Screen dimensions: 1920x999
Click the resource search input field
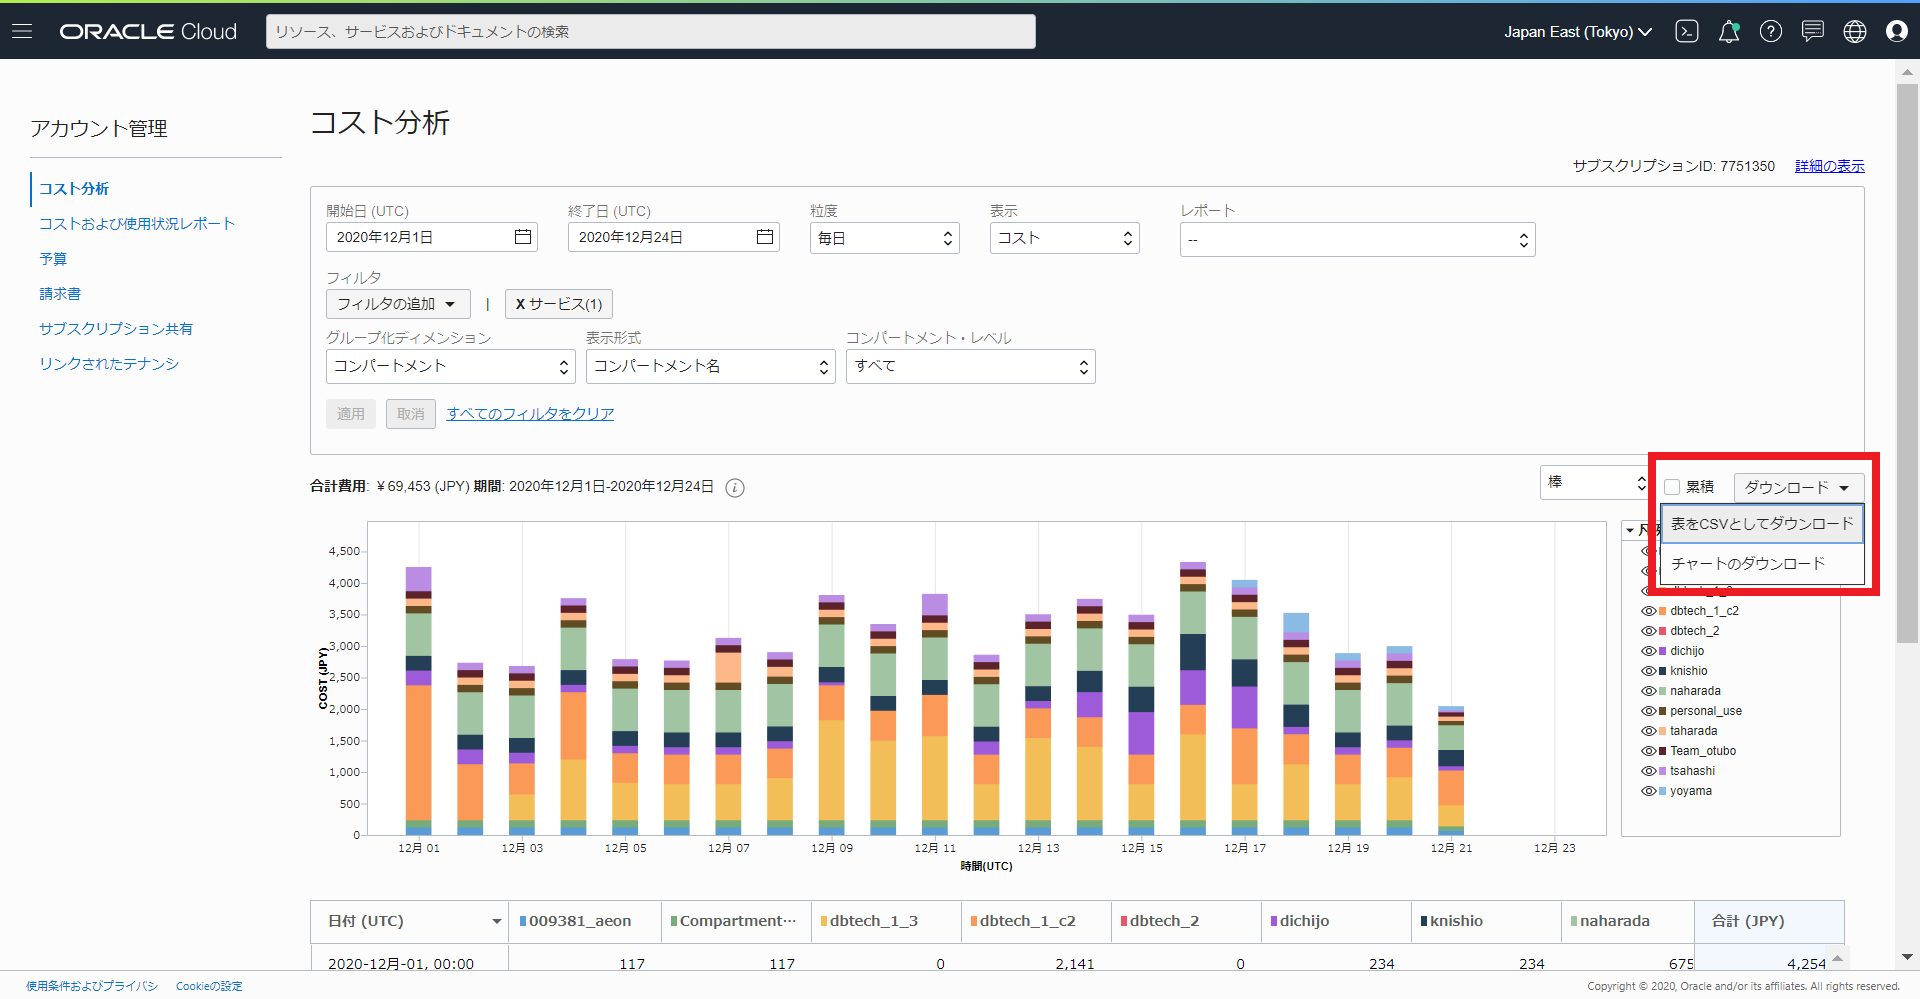click(650, 32)
